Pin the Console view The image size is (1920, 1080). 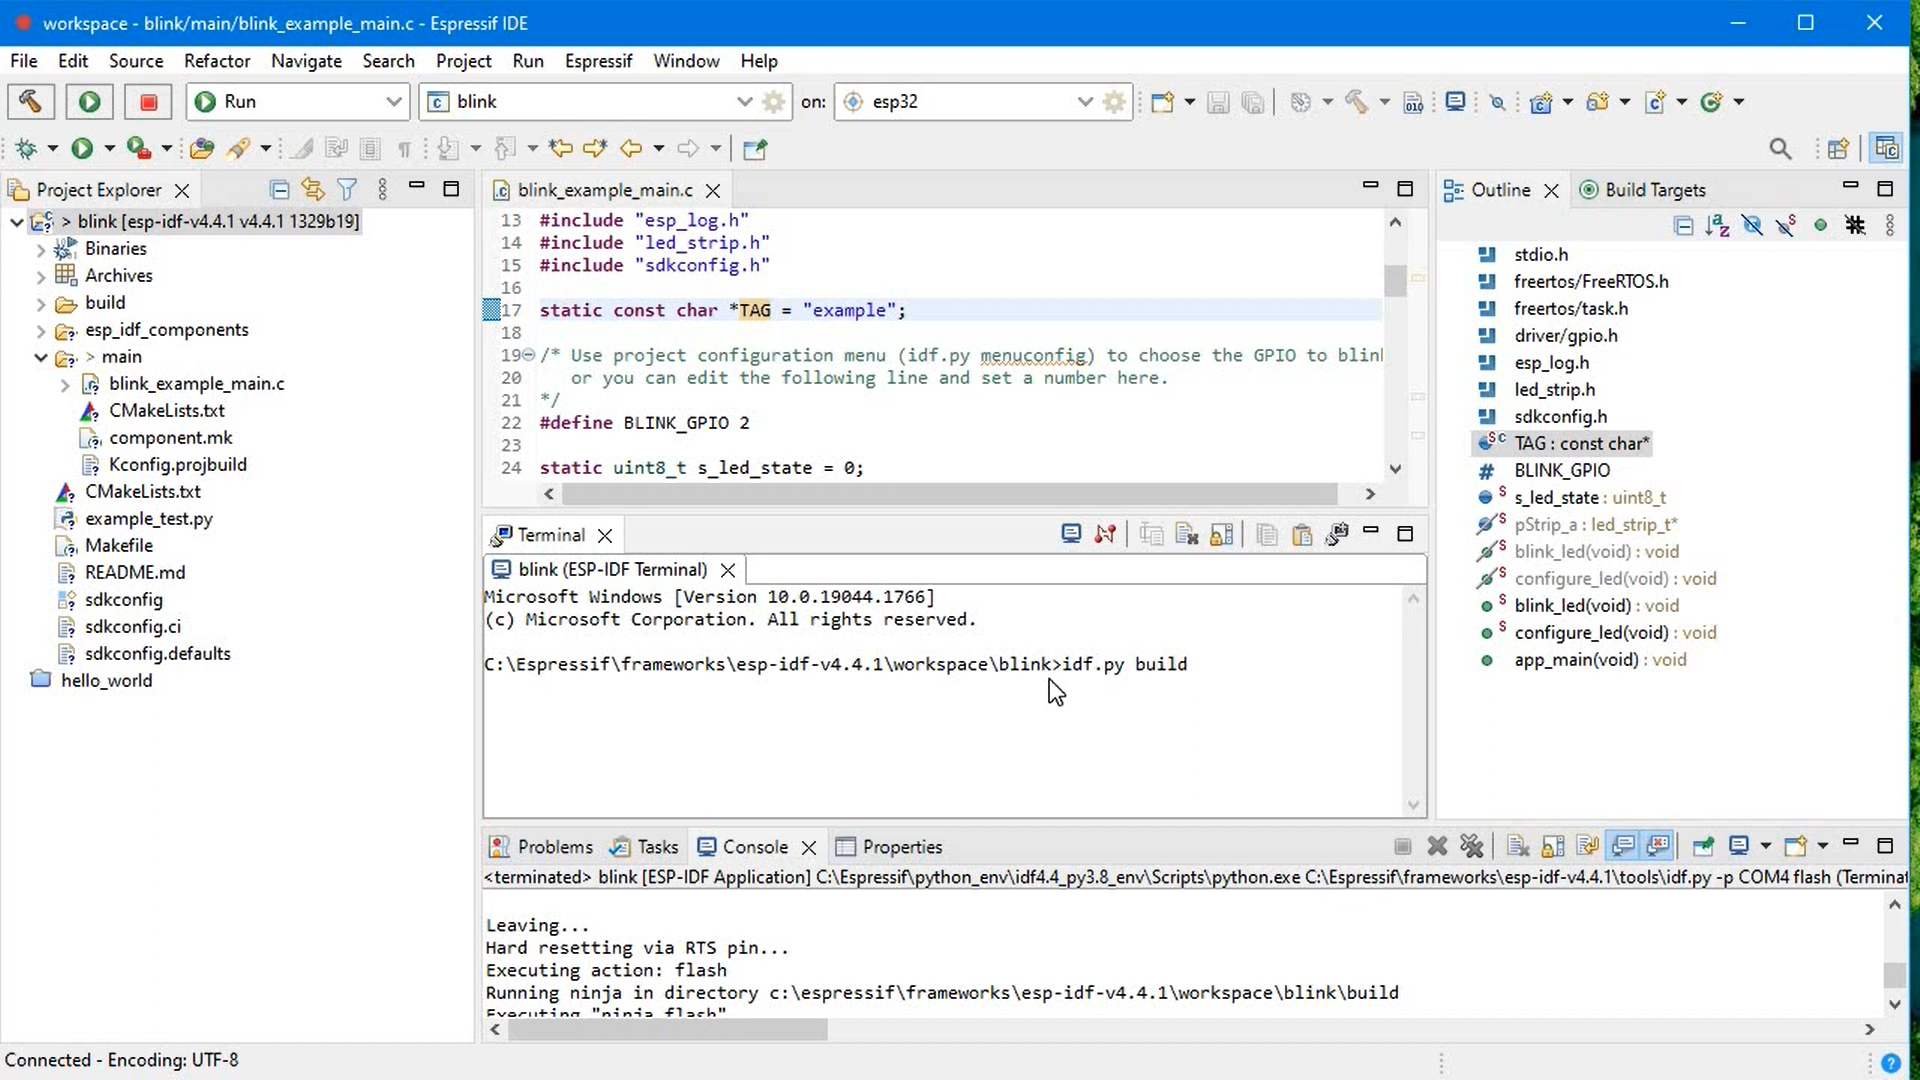point(1704,846)
